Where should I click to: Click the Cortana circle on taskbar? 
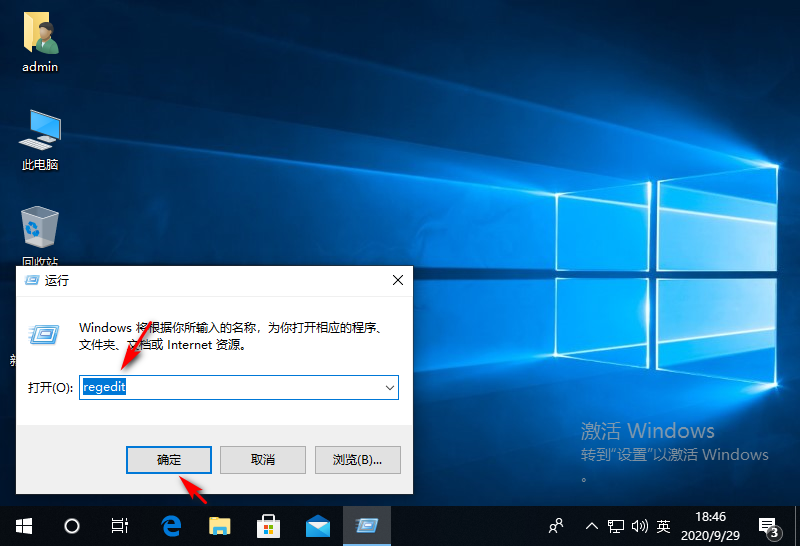[x=72, y=525]
